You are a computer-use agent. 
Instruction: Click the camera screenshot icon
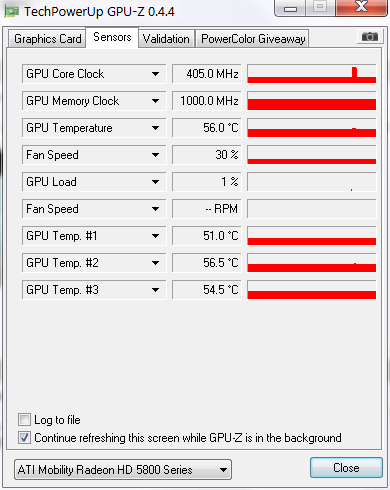(x=370, y=36)
